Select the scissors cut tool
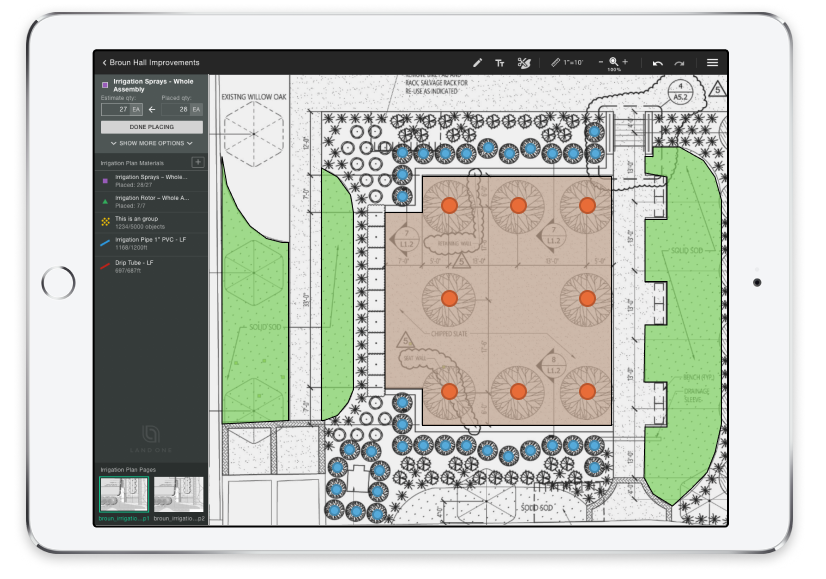Viewport: 826px width, 579px height. 524,63
